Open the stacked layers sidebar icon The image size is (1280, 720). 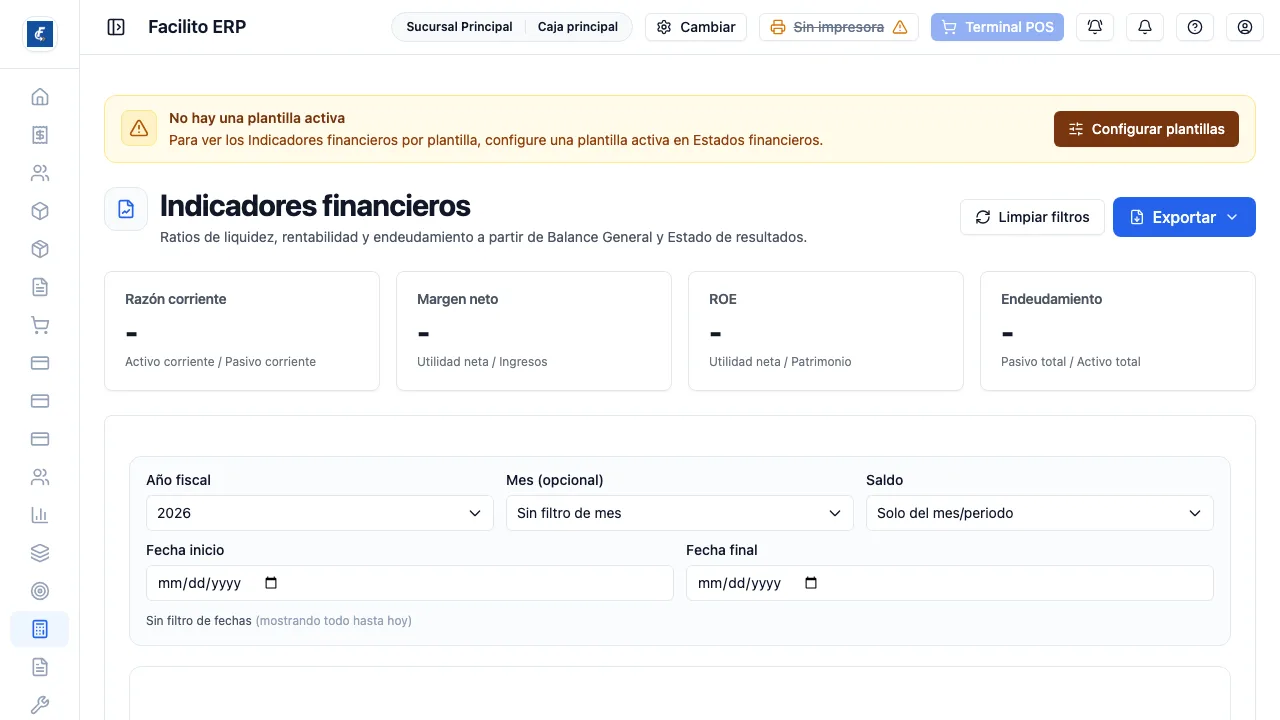[40, 553]
